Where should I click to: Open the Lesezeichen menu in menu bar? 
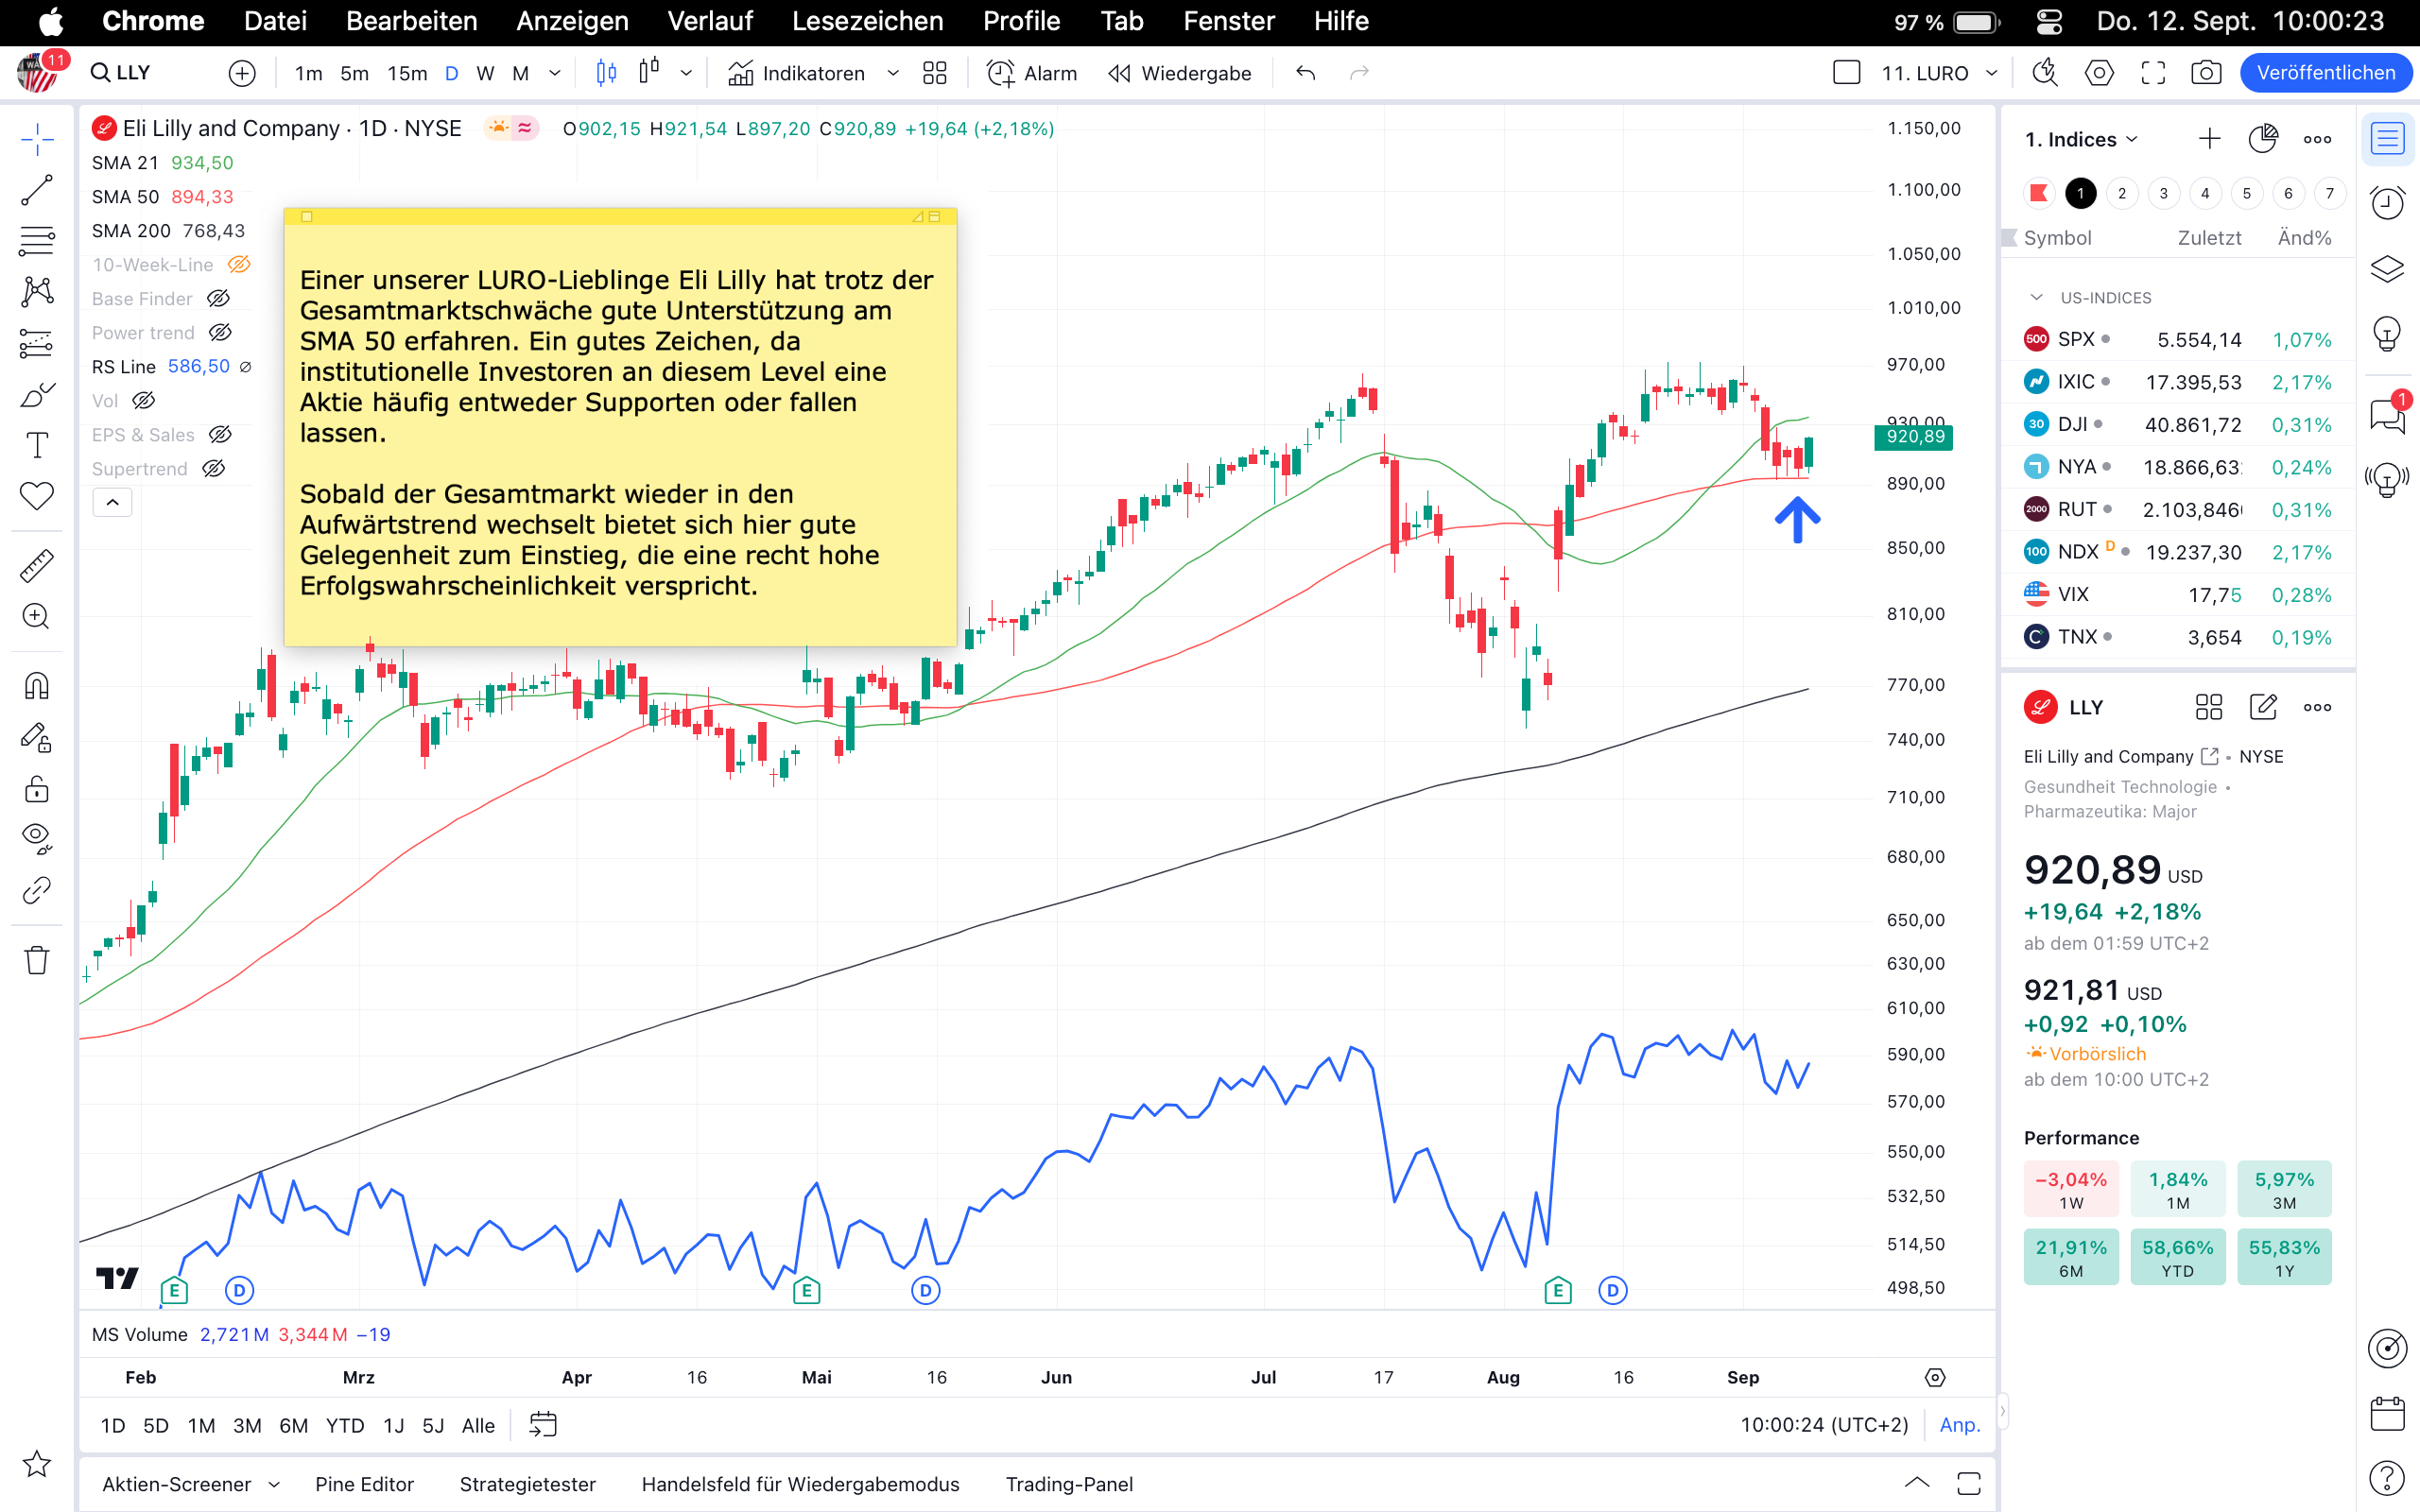[x=867, y=21]
